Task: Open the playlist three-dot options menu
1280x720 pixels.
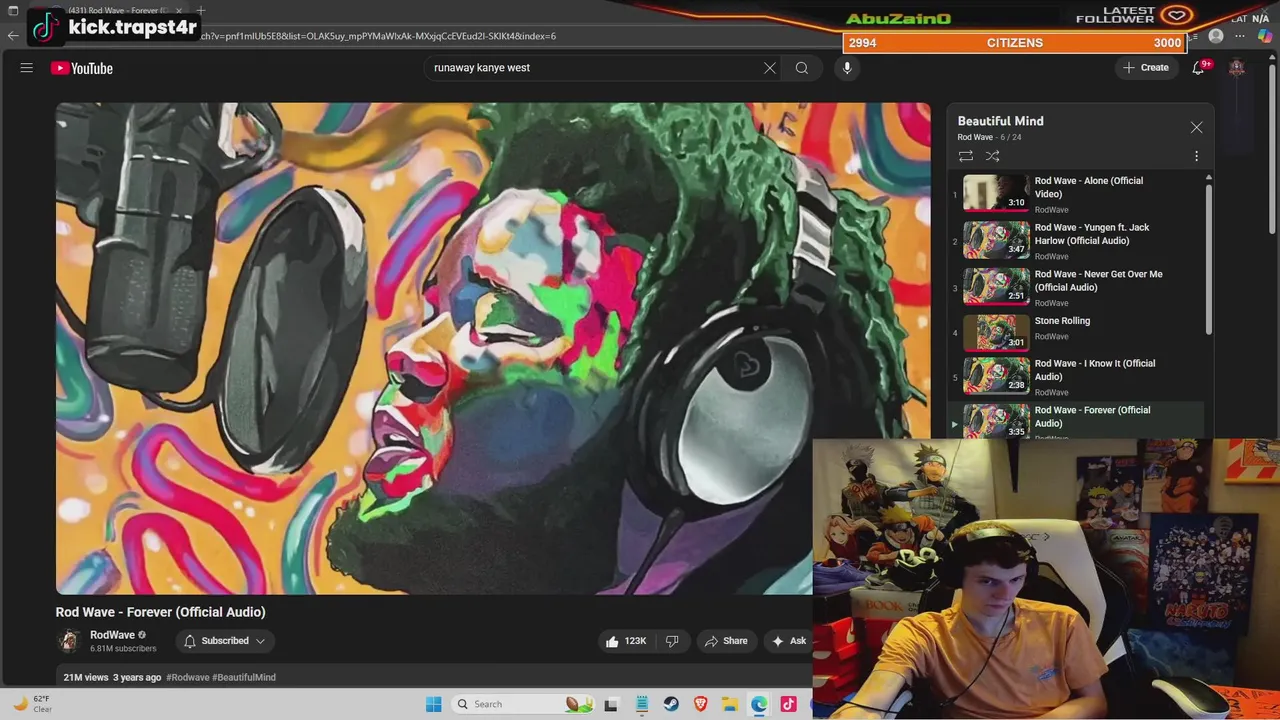Action: coord(1196,156)
